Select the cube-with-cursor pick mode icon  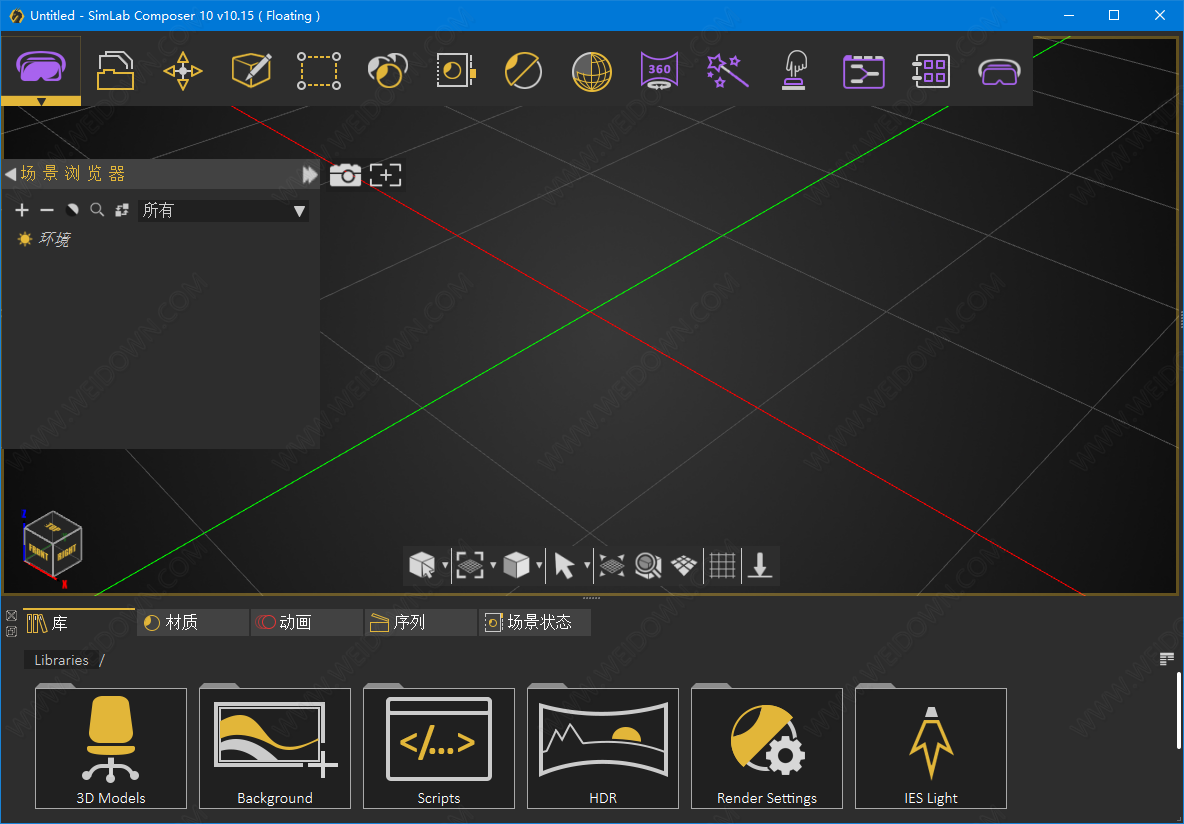[422, 565]
